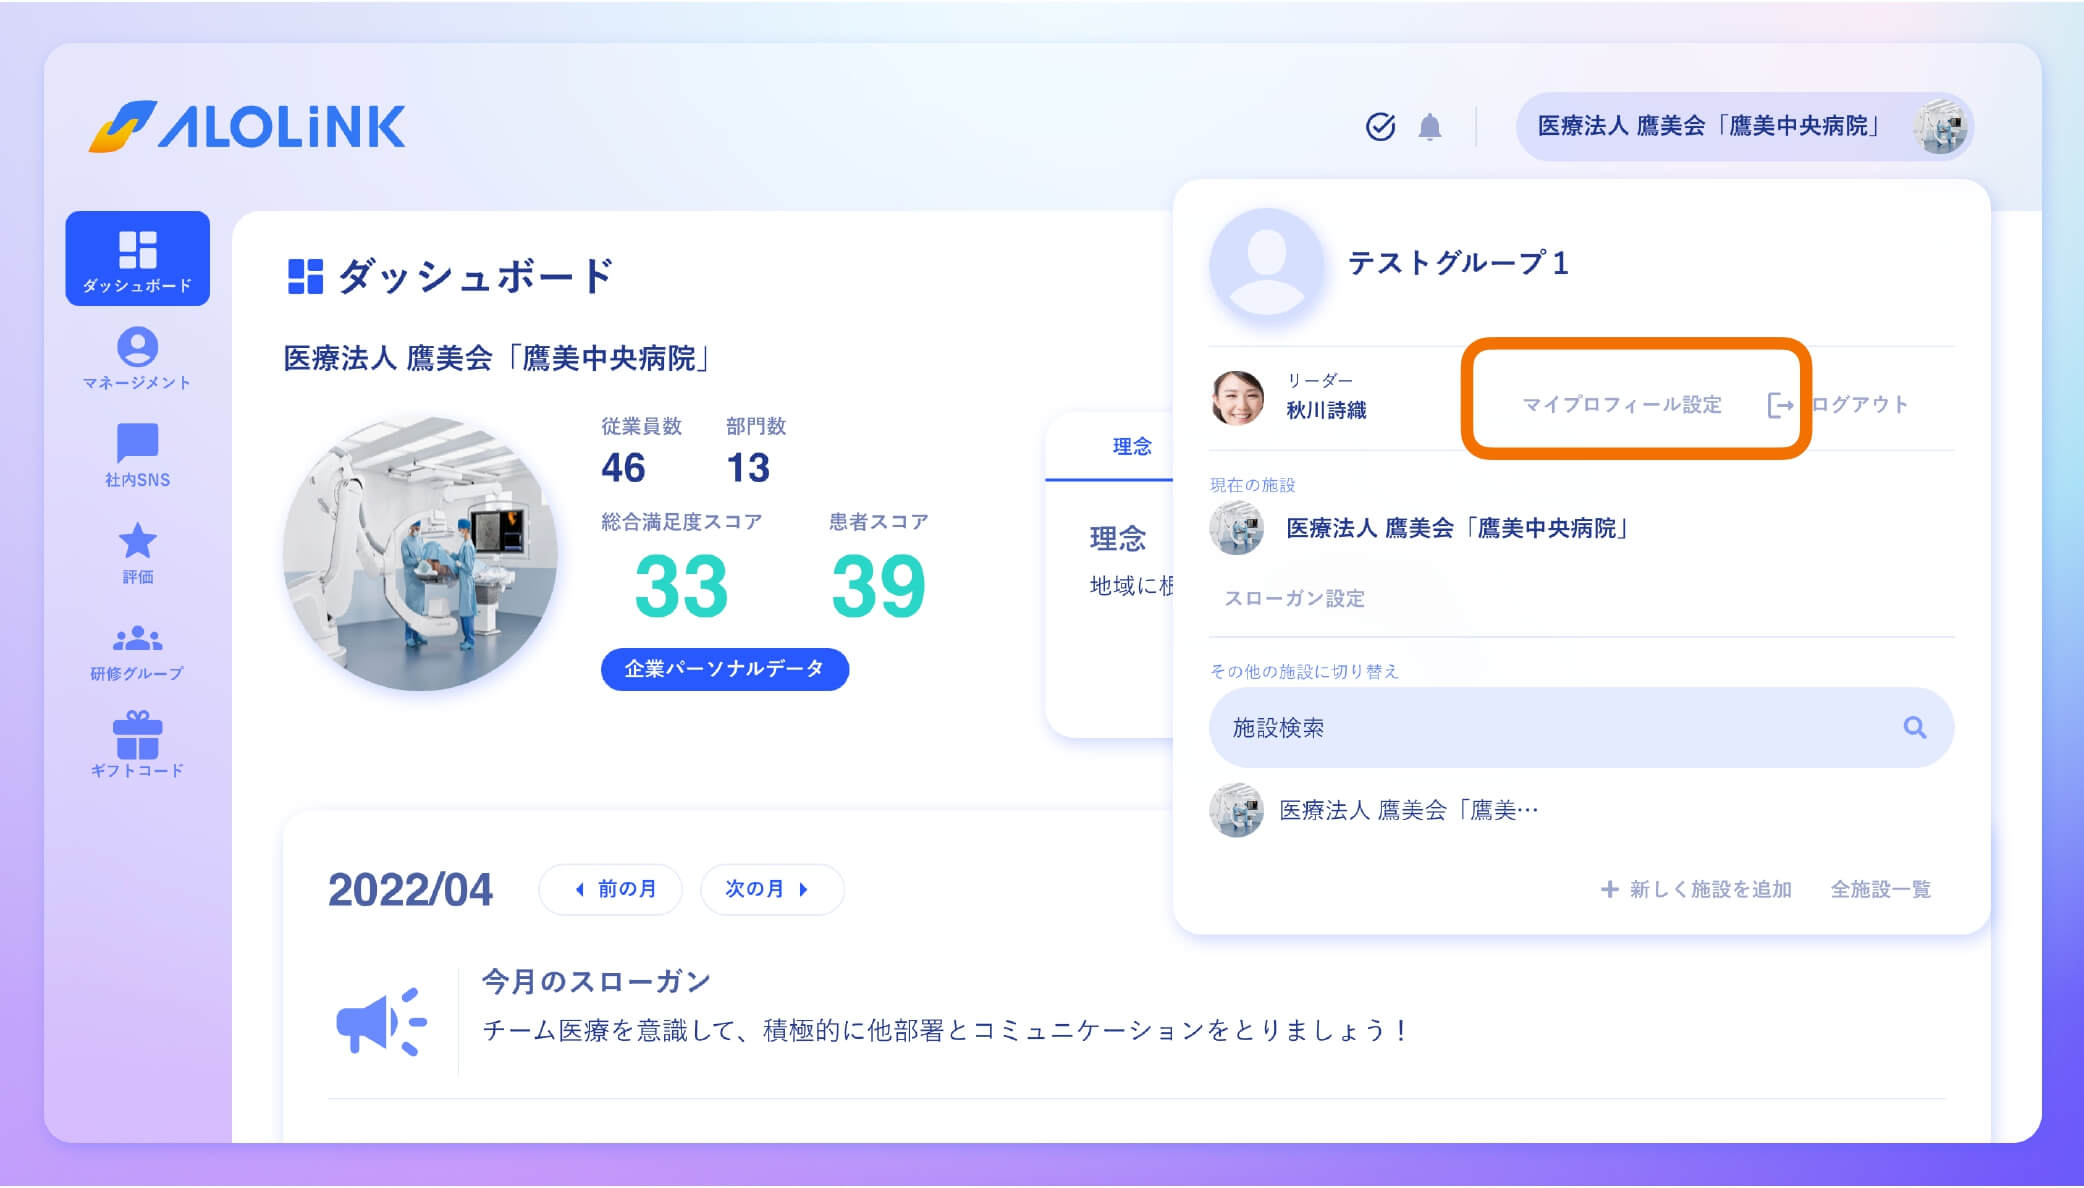
Task: Open 全施設一覧 facility list
Action: click(x=1879, y=889)
